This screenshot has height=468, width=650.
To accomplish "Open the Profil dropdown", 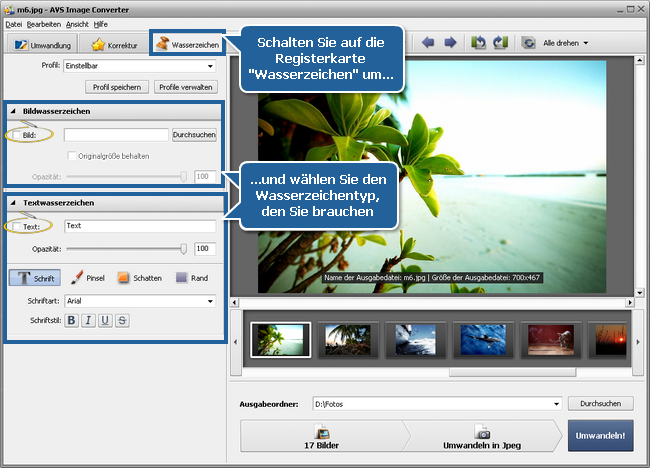I will point(140,66).
